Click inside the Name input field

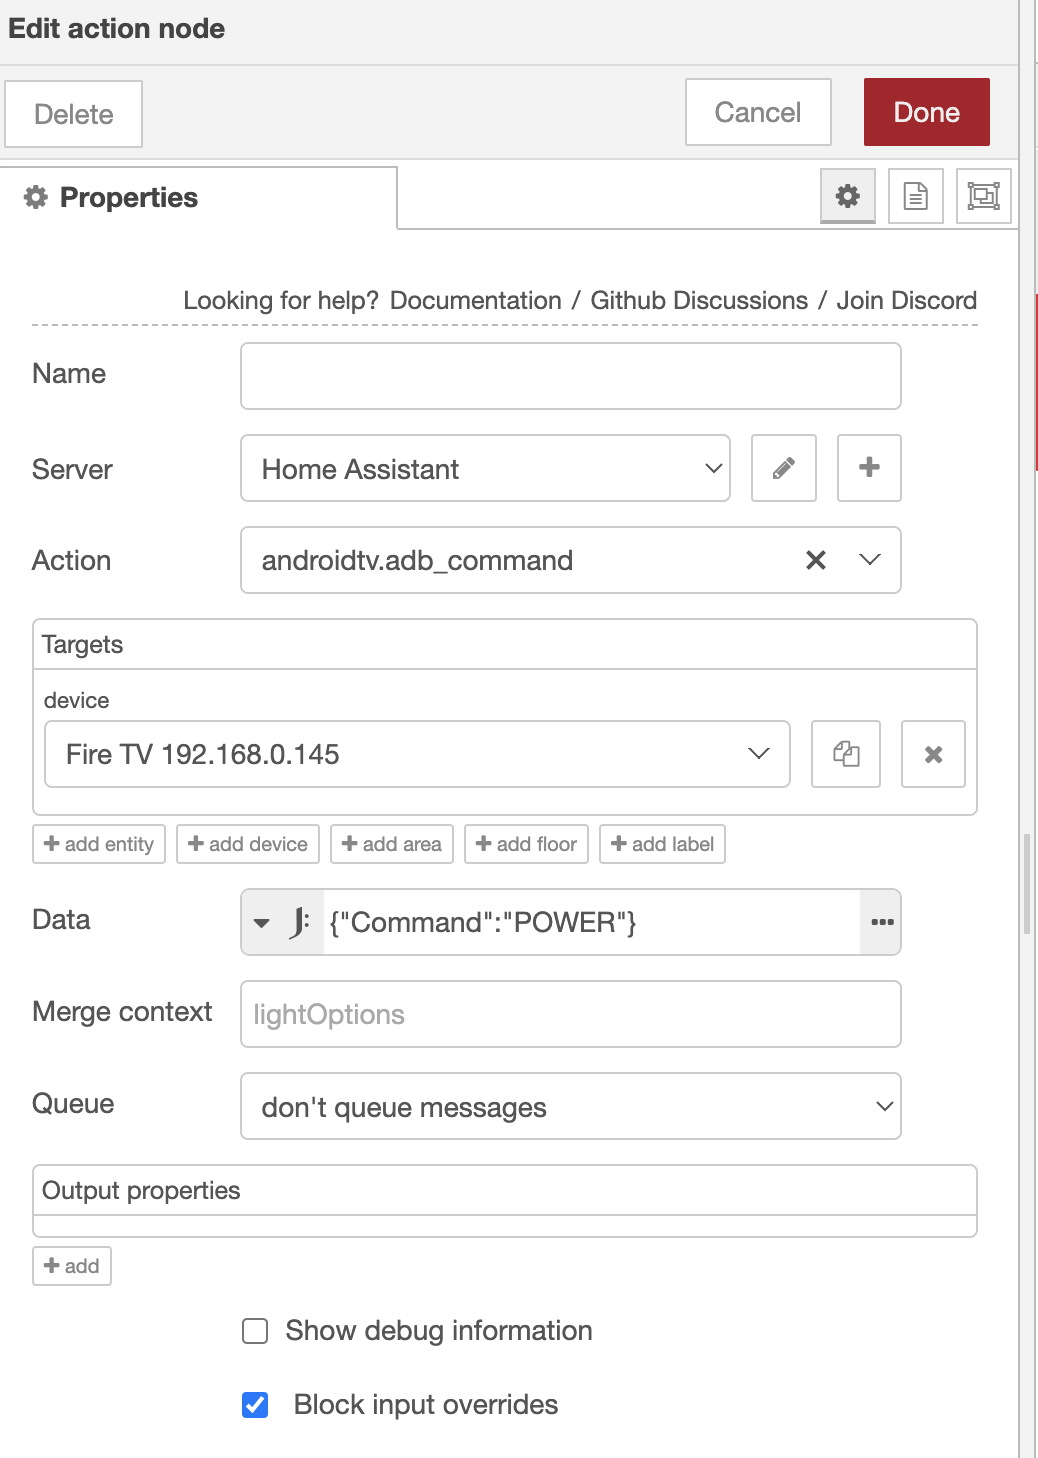click(570, 375)
